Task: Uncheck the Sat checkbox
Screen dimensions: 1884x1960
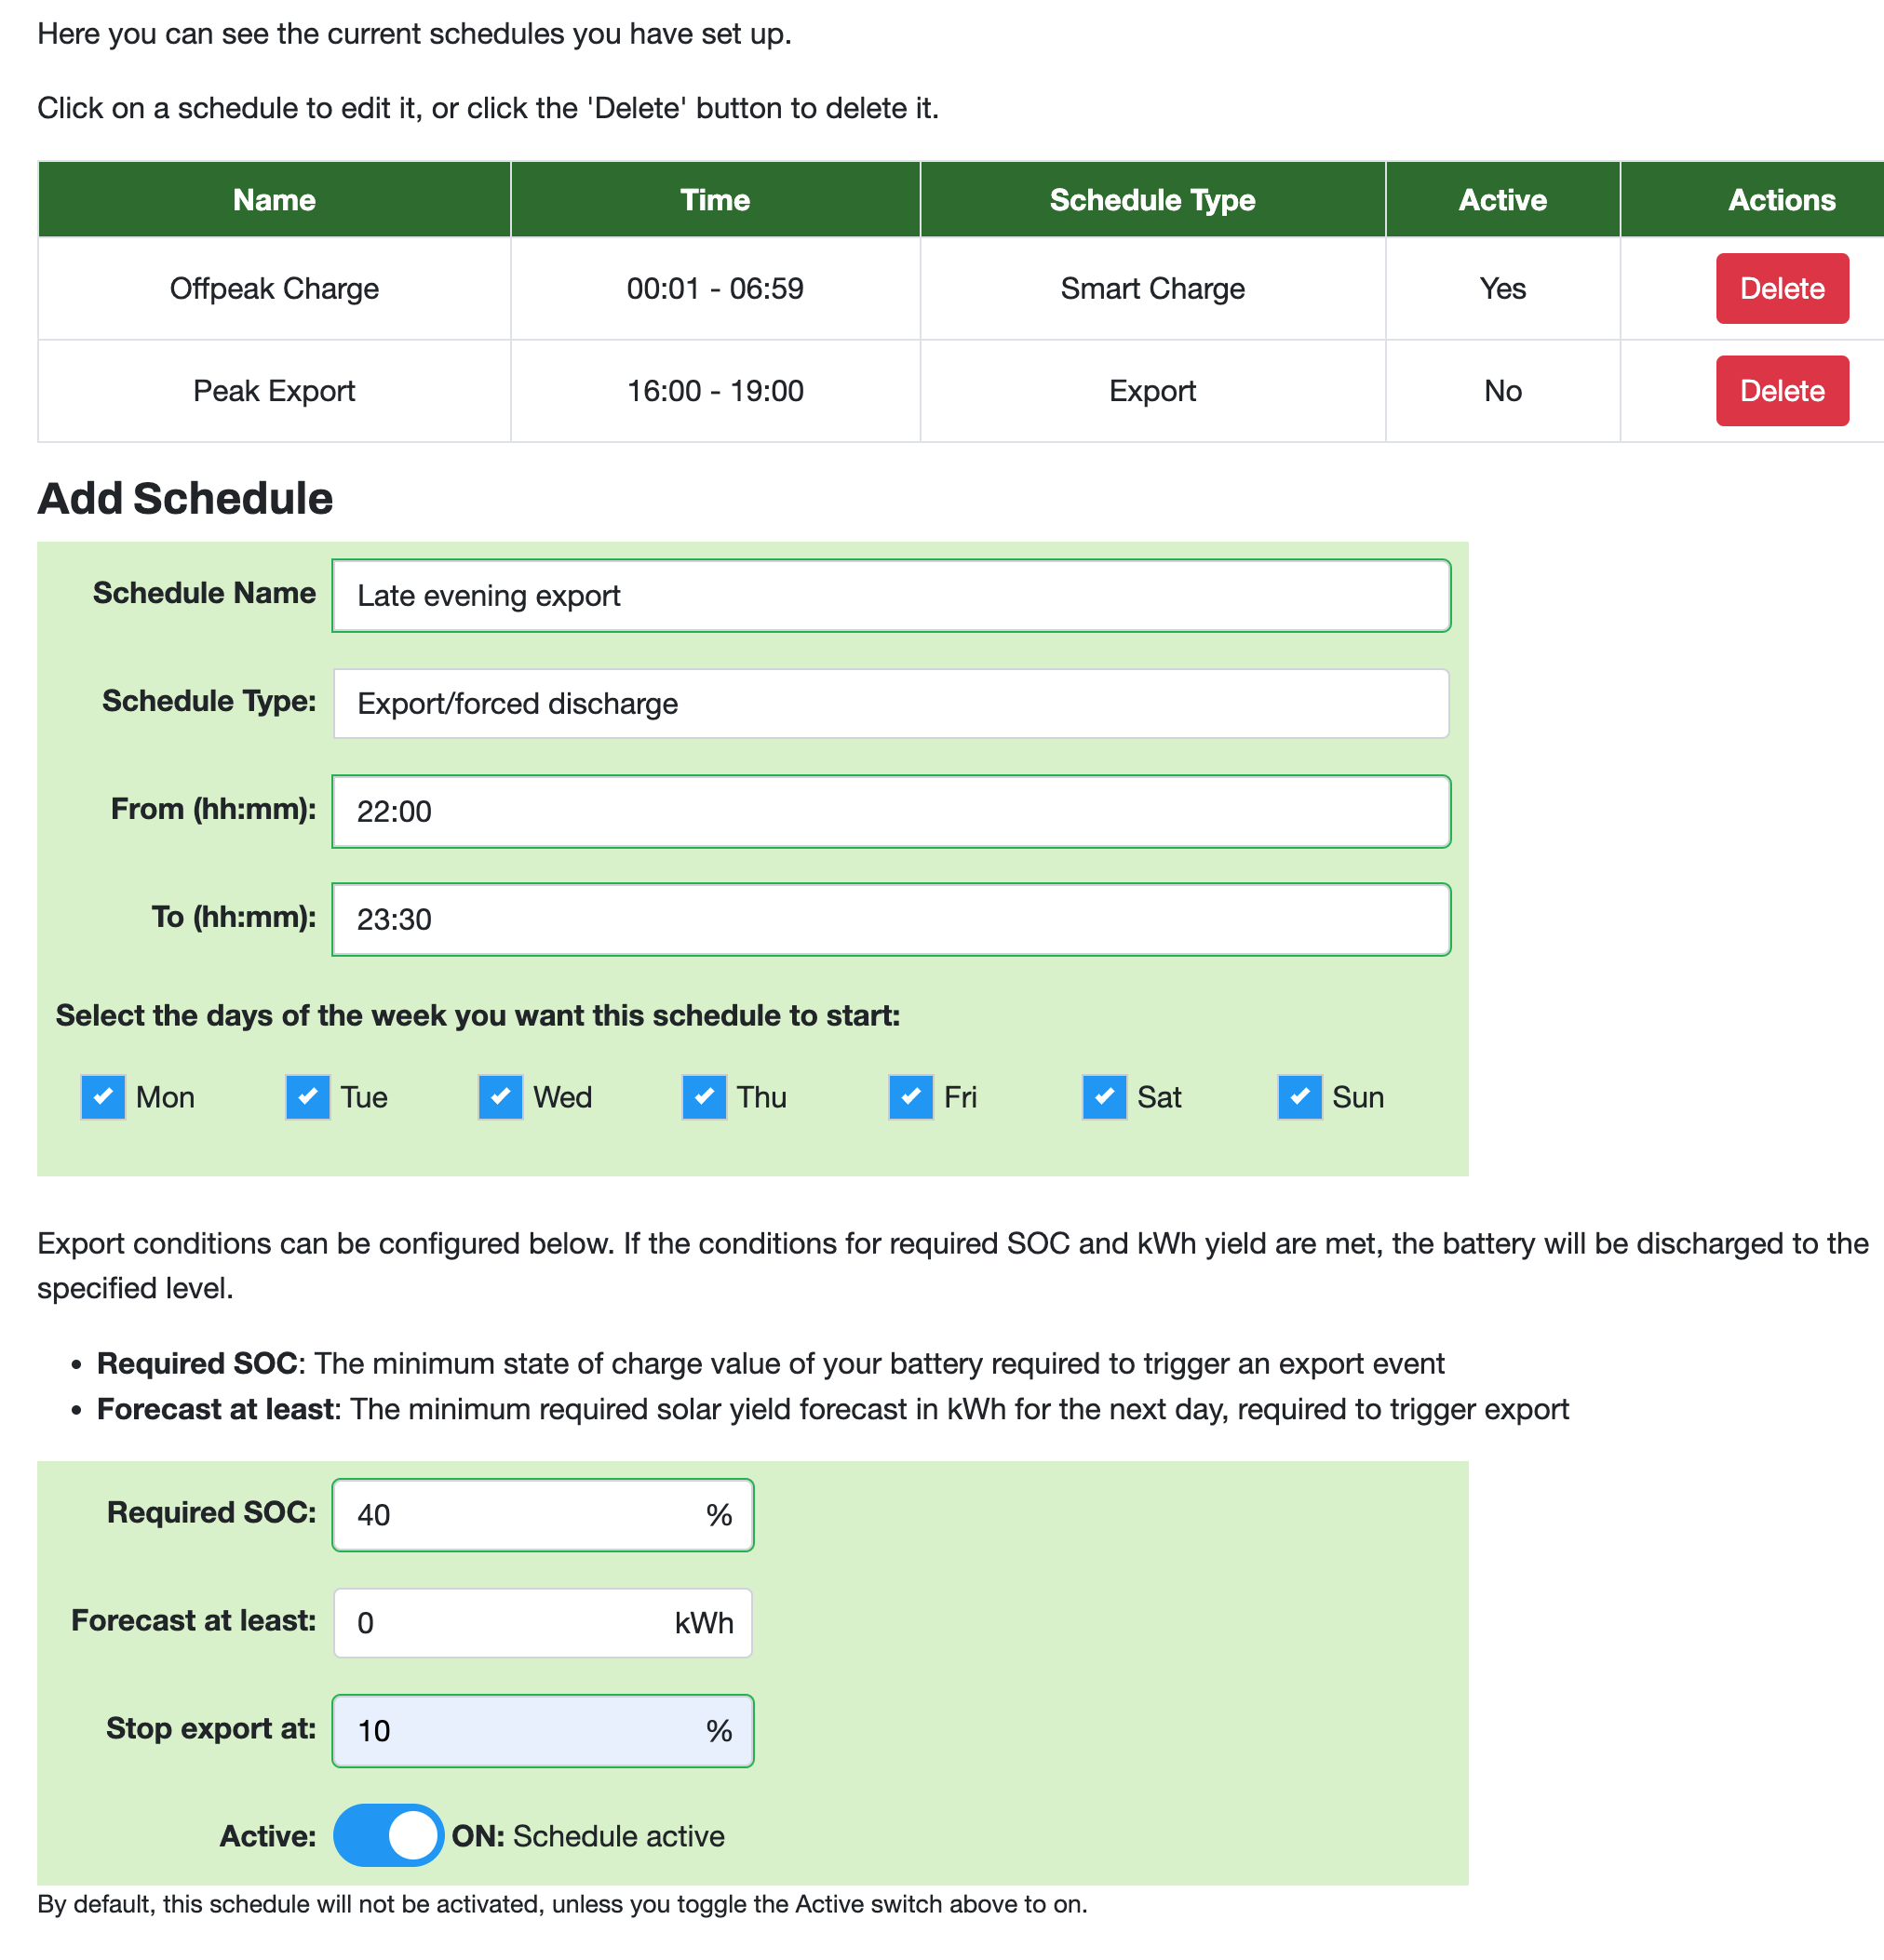Action: [1104, 1097]
